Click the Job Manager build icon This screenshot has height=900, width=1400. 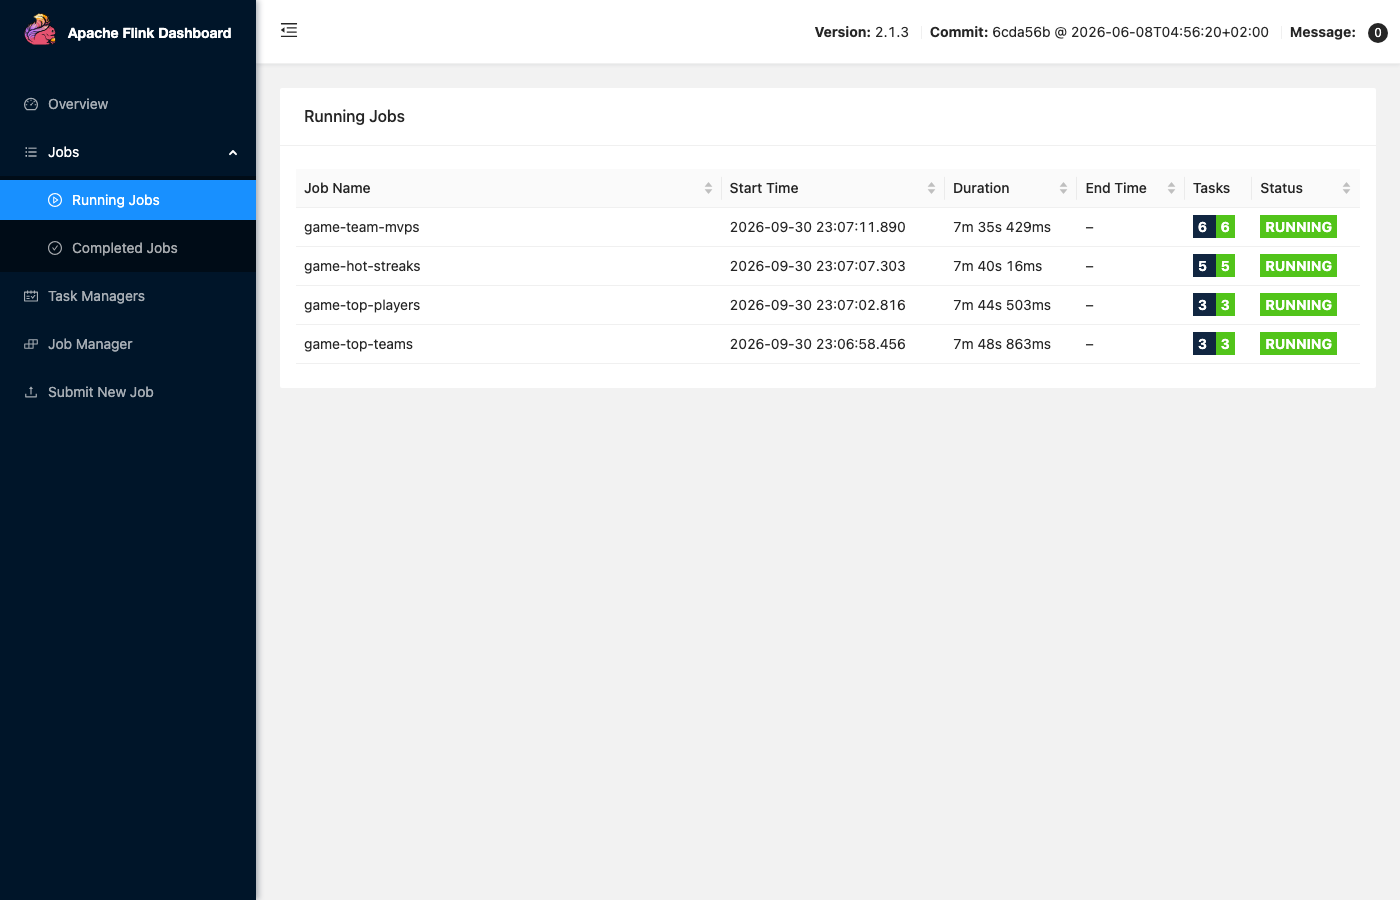coord(31,344)
